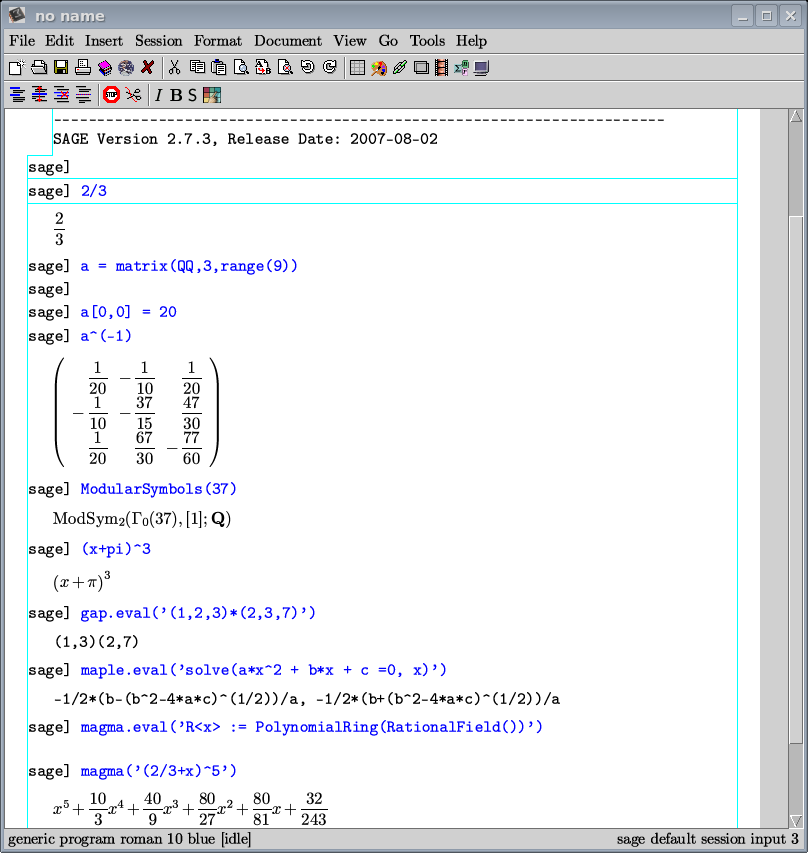Click the red X close document icon
Viewport: 808px width, 853px height.
point(147,68)
